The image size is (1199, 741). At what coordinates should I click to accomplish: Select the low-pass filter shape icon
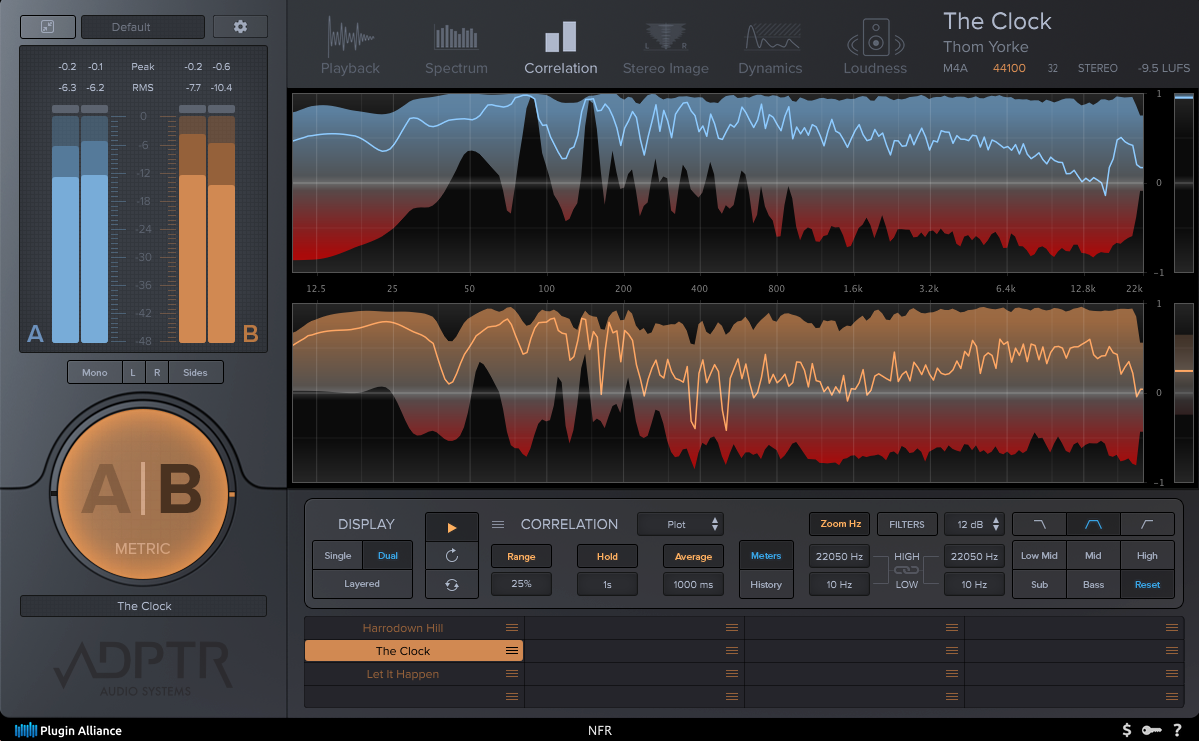1039,524
